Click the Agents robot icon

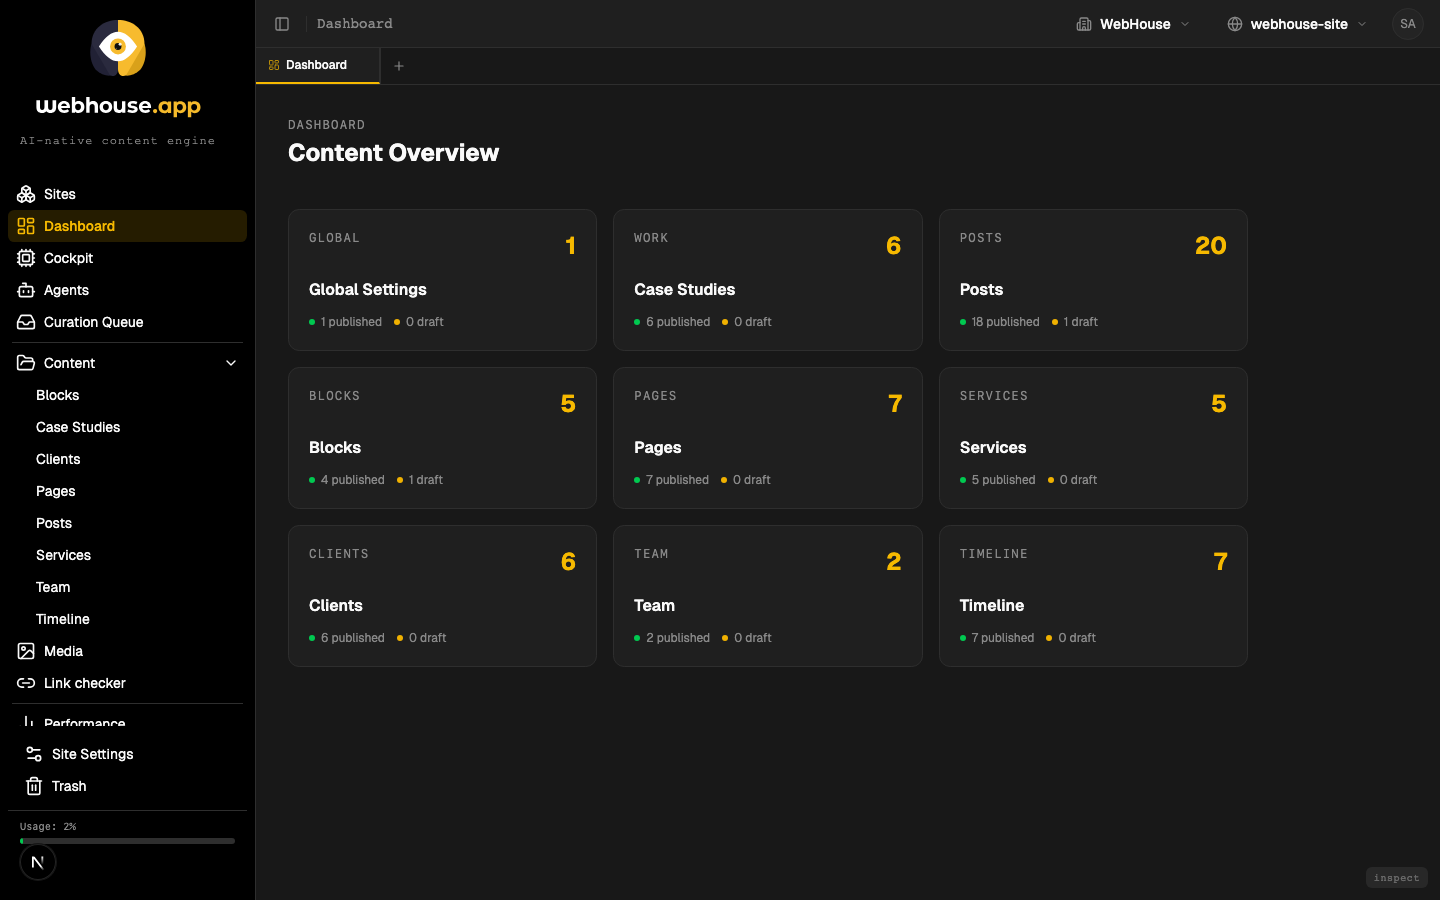(x=26, y=290)
